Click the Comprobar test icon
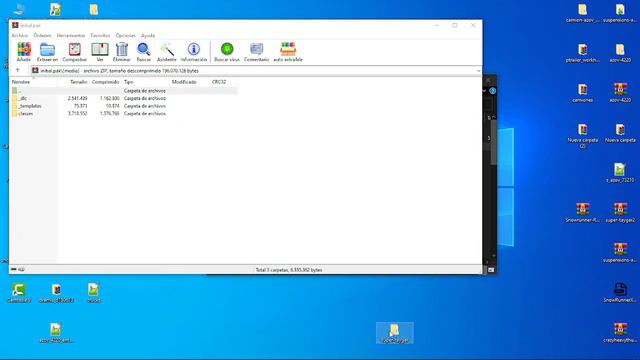The image size is (640, 360). 74,52
